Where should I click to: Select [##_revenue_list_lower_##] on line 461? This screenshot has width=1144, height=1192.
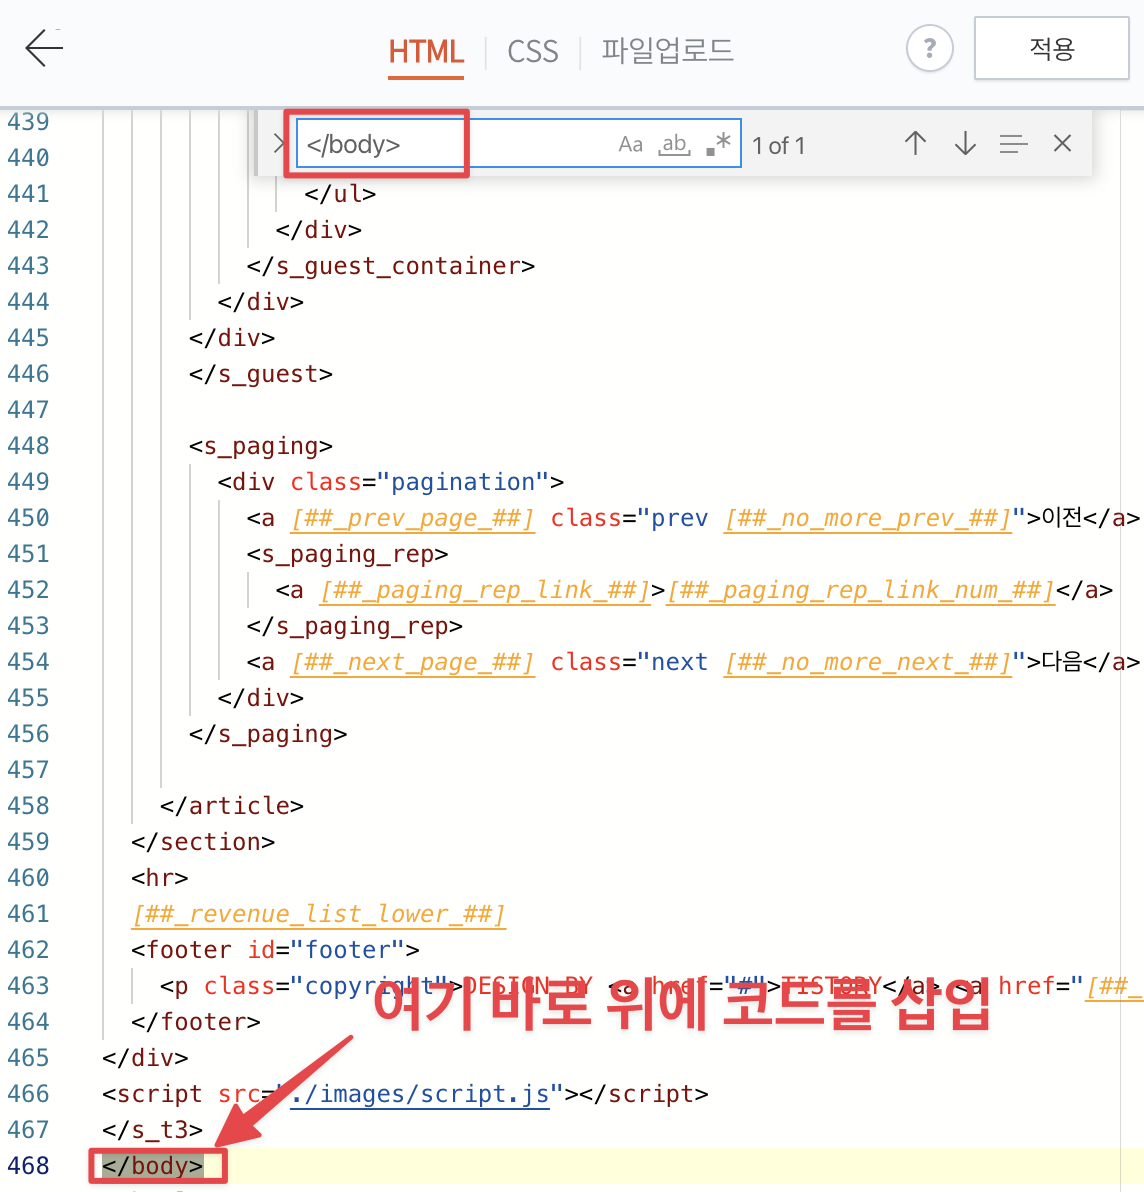tap(318, 914)
